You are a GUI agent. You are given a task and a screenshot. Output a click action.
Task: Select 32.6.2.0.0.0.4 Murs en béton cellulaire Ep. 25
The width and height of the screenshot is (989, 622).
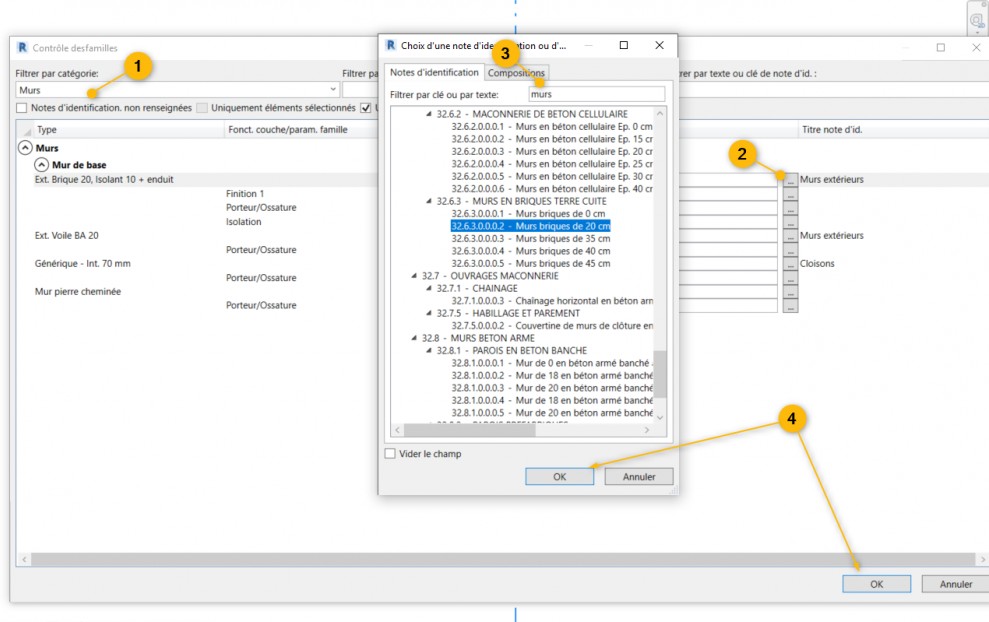pos(552,164)
